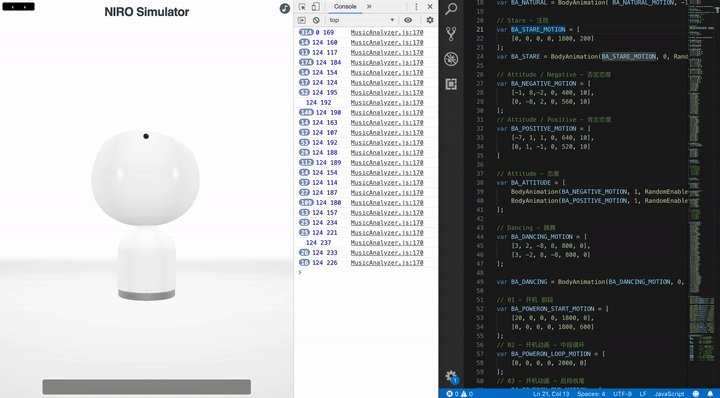Open Source Control view icon
This screenshot has width=720, height=398.
[x=451, y=34]
